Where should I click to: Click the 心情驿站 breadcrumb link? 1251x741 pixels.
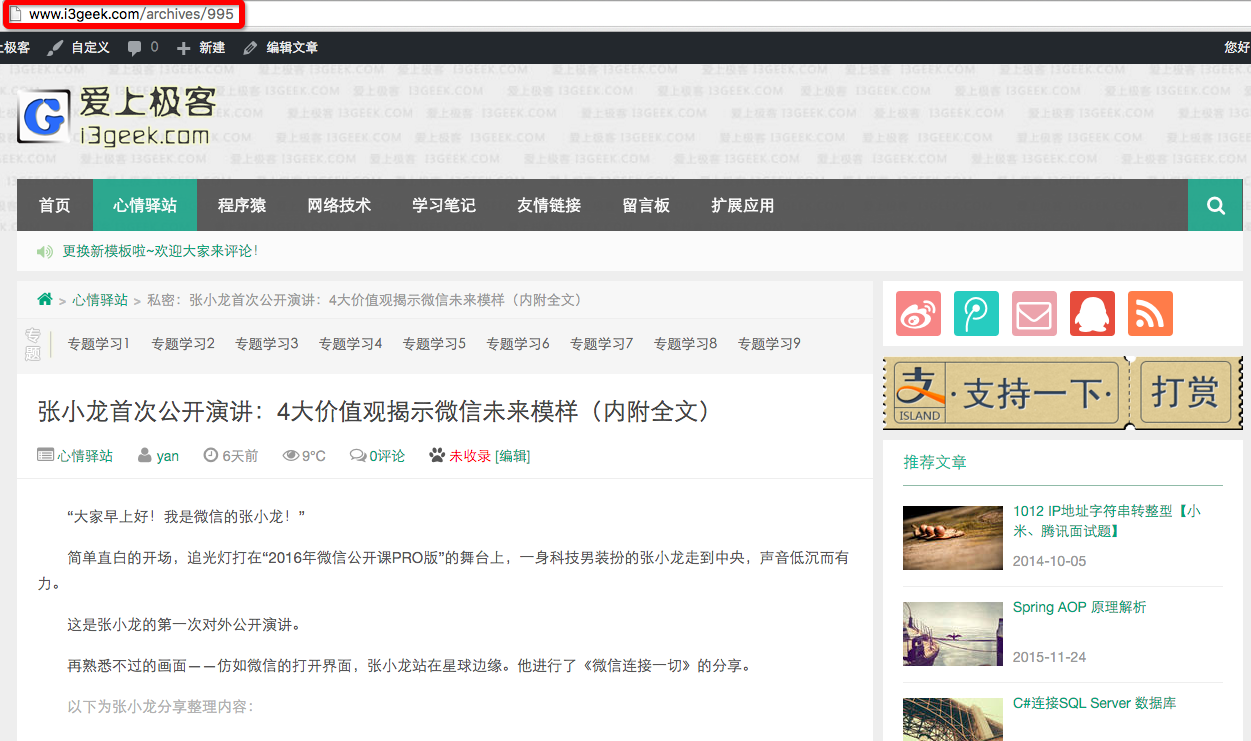tap(100, 300)
